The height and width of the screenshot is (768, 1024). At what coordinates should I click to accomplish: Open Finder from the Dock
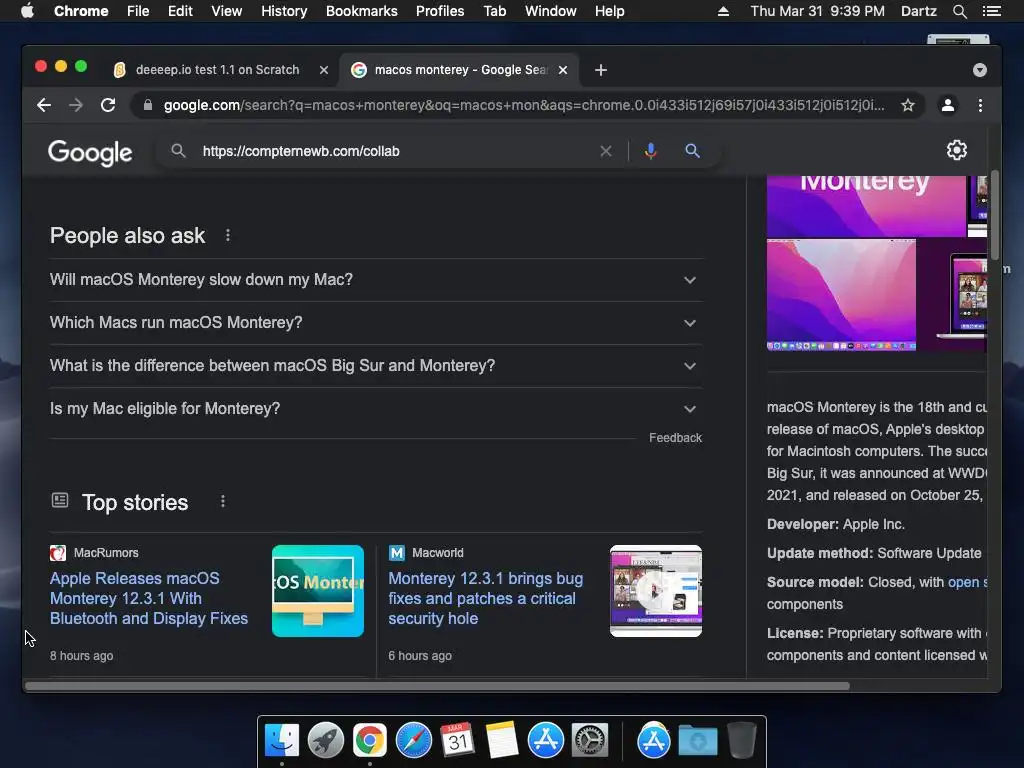[x=282, y=741]
